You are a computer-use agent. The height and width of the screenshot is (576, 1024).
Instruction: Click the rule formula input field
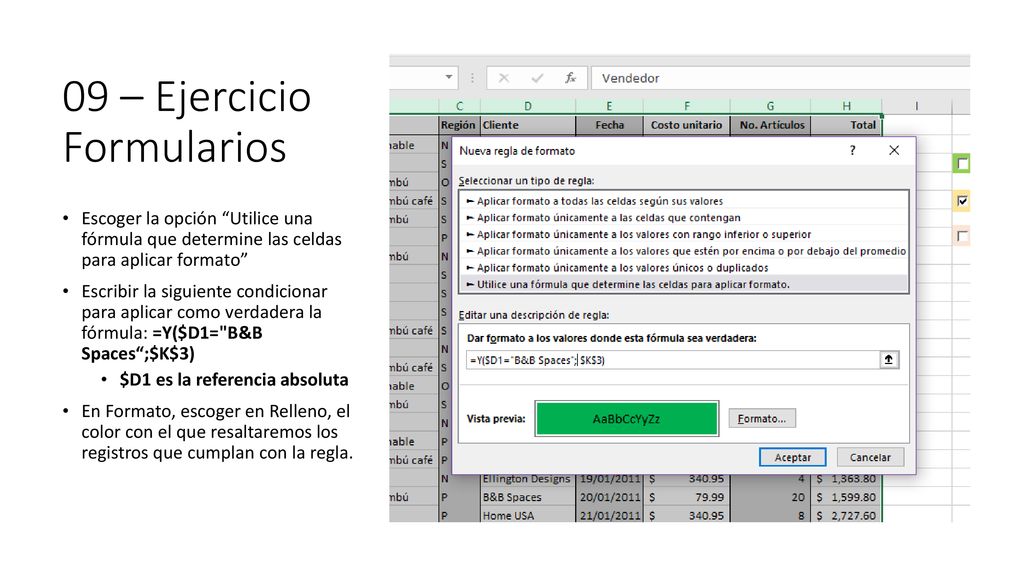tap(673, 360)
